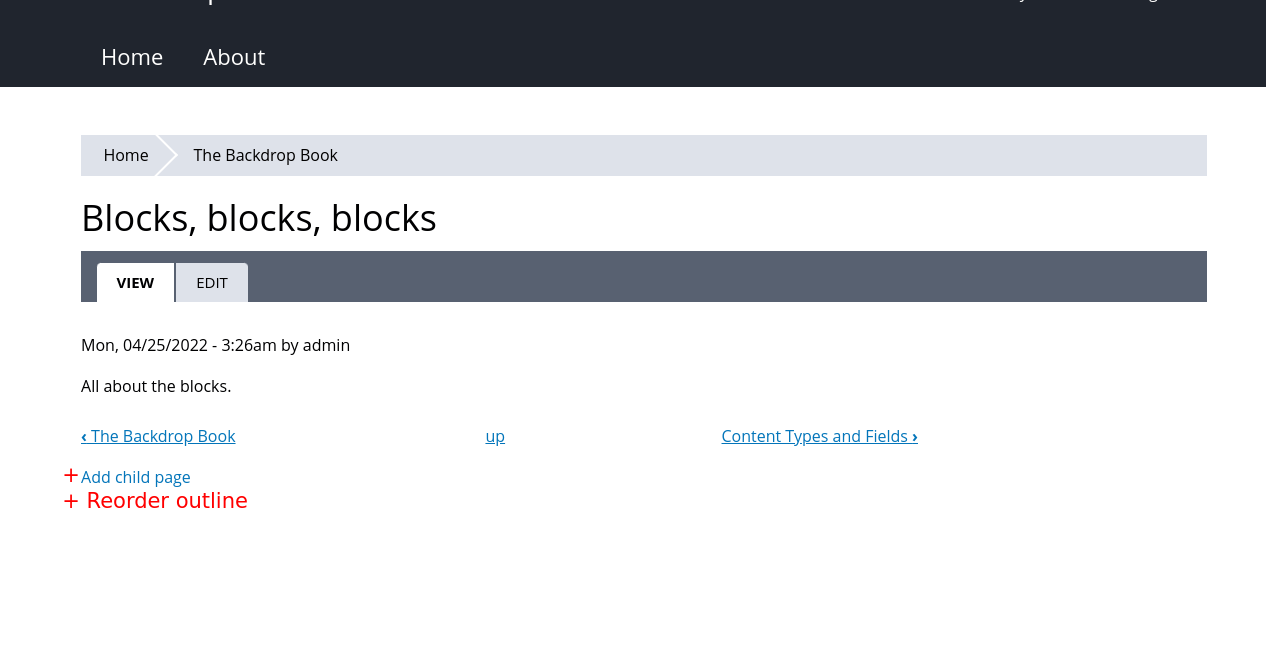1266x666 pixels.
Task: Open The Backdrop Book breadcrumb entry
Action: (x=265, y=154)
